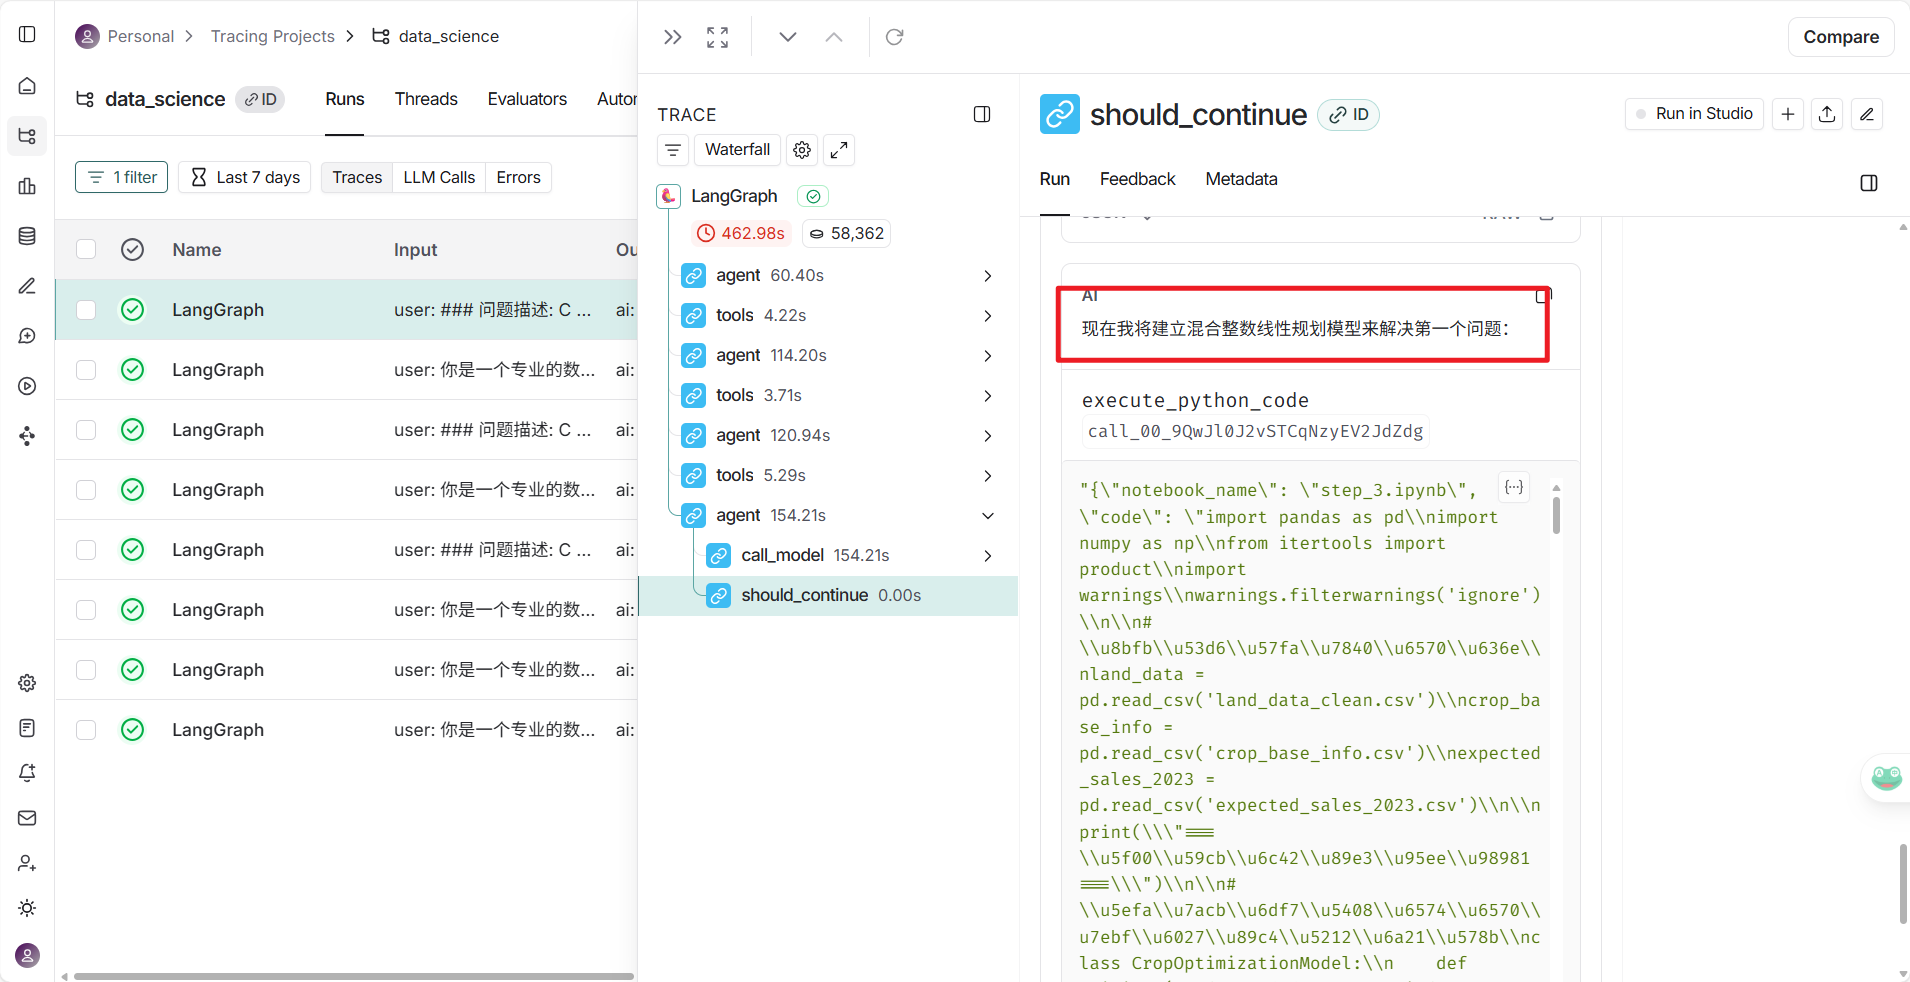Open the invite user icon in sidebar
The image size is (1910, 982).
point(27,863)
